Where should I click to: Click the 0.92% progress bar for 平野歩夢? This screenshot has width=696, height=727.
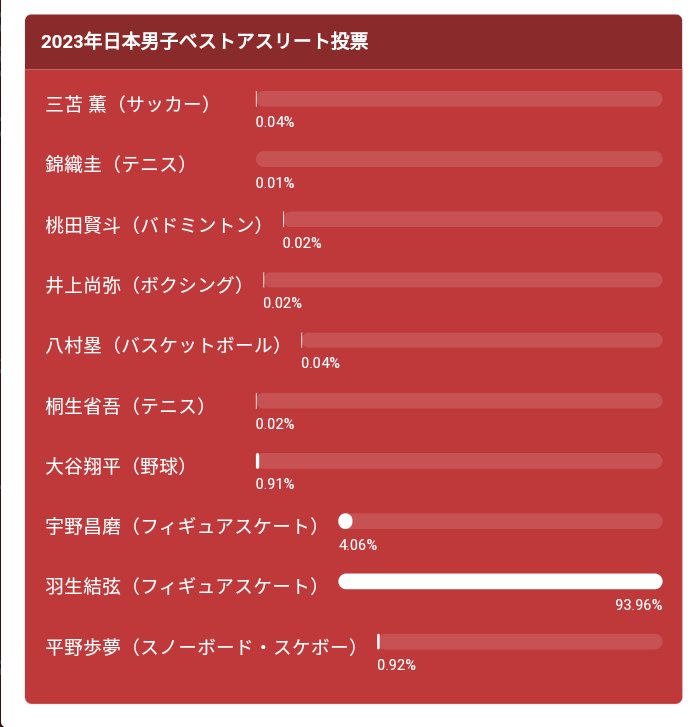click(520, 642)
